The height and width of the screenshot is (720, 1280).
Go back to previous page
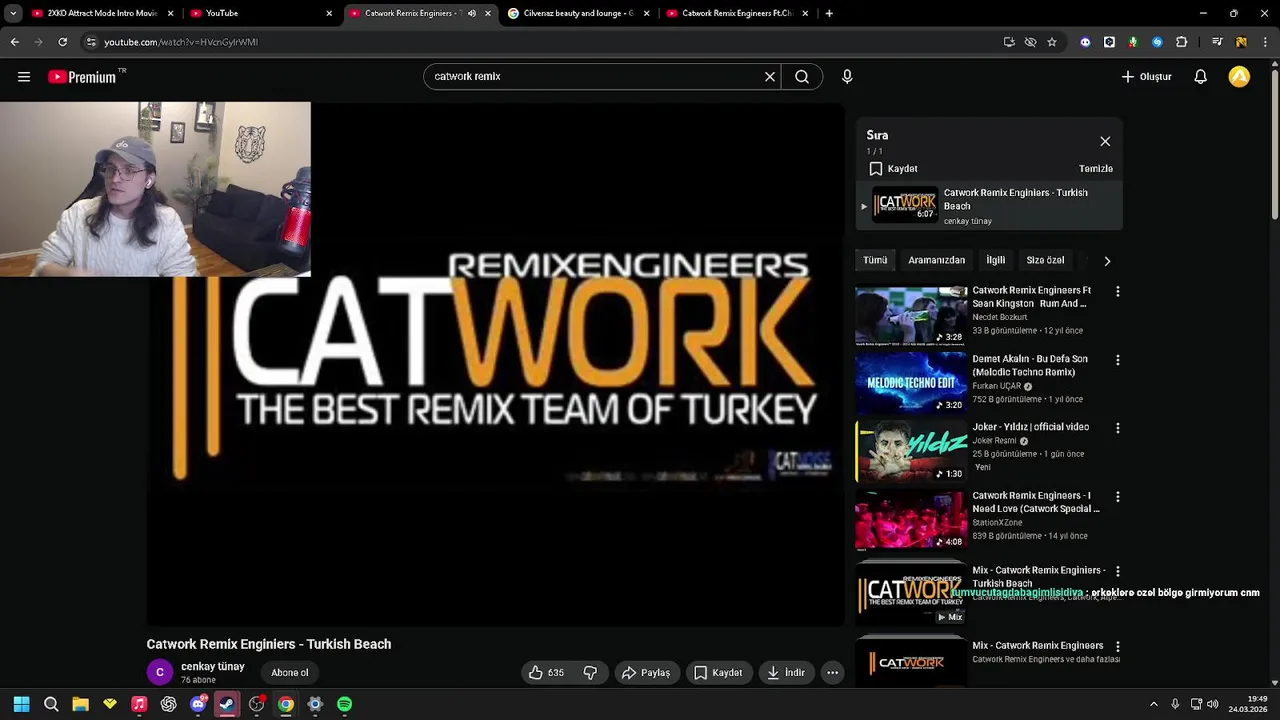14,42
